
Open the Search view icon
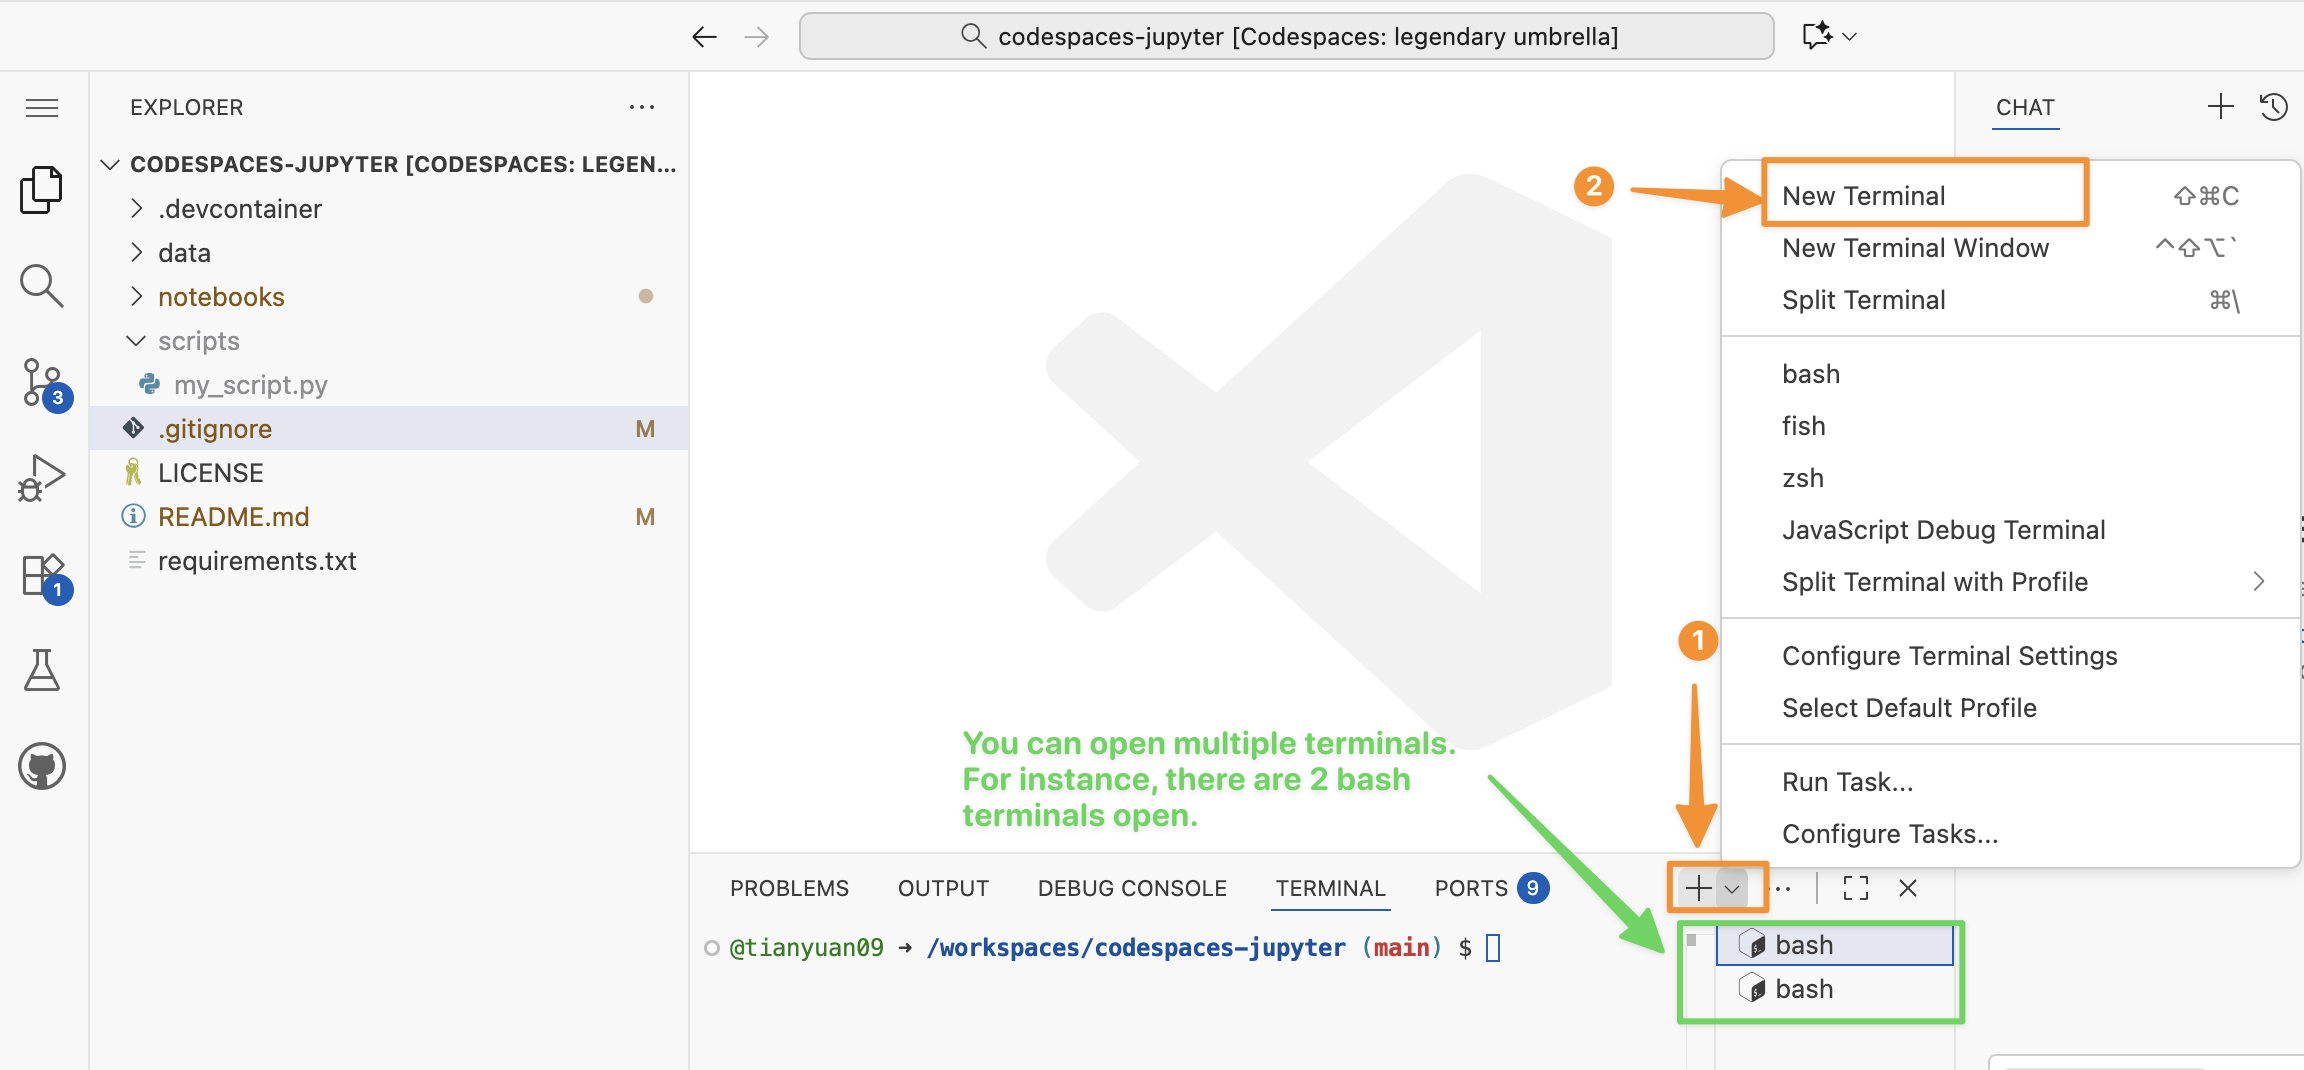[x=41, y=286]
